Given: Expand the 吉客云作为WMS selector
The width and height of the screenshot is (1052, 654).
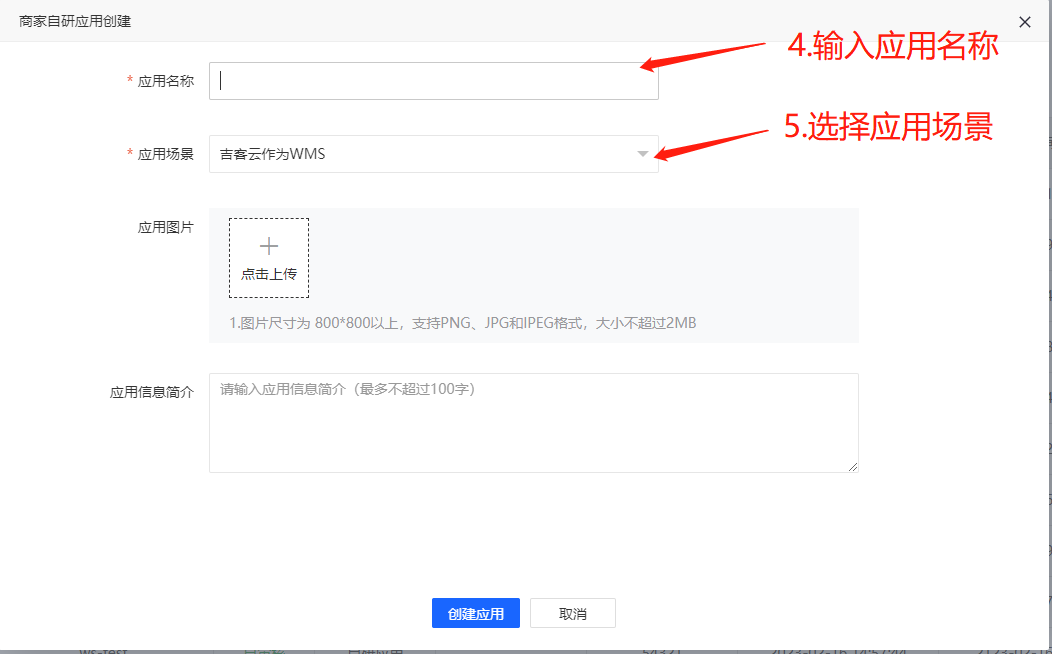Looking at the screenshot, I should [433, 154].
